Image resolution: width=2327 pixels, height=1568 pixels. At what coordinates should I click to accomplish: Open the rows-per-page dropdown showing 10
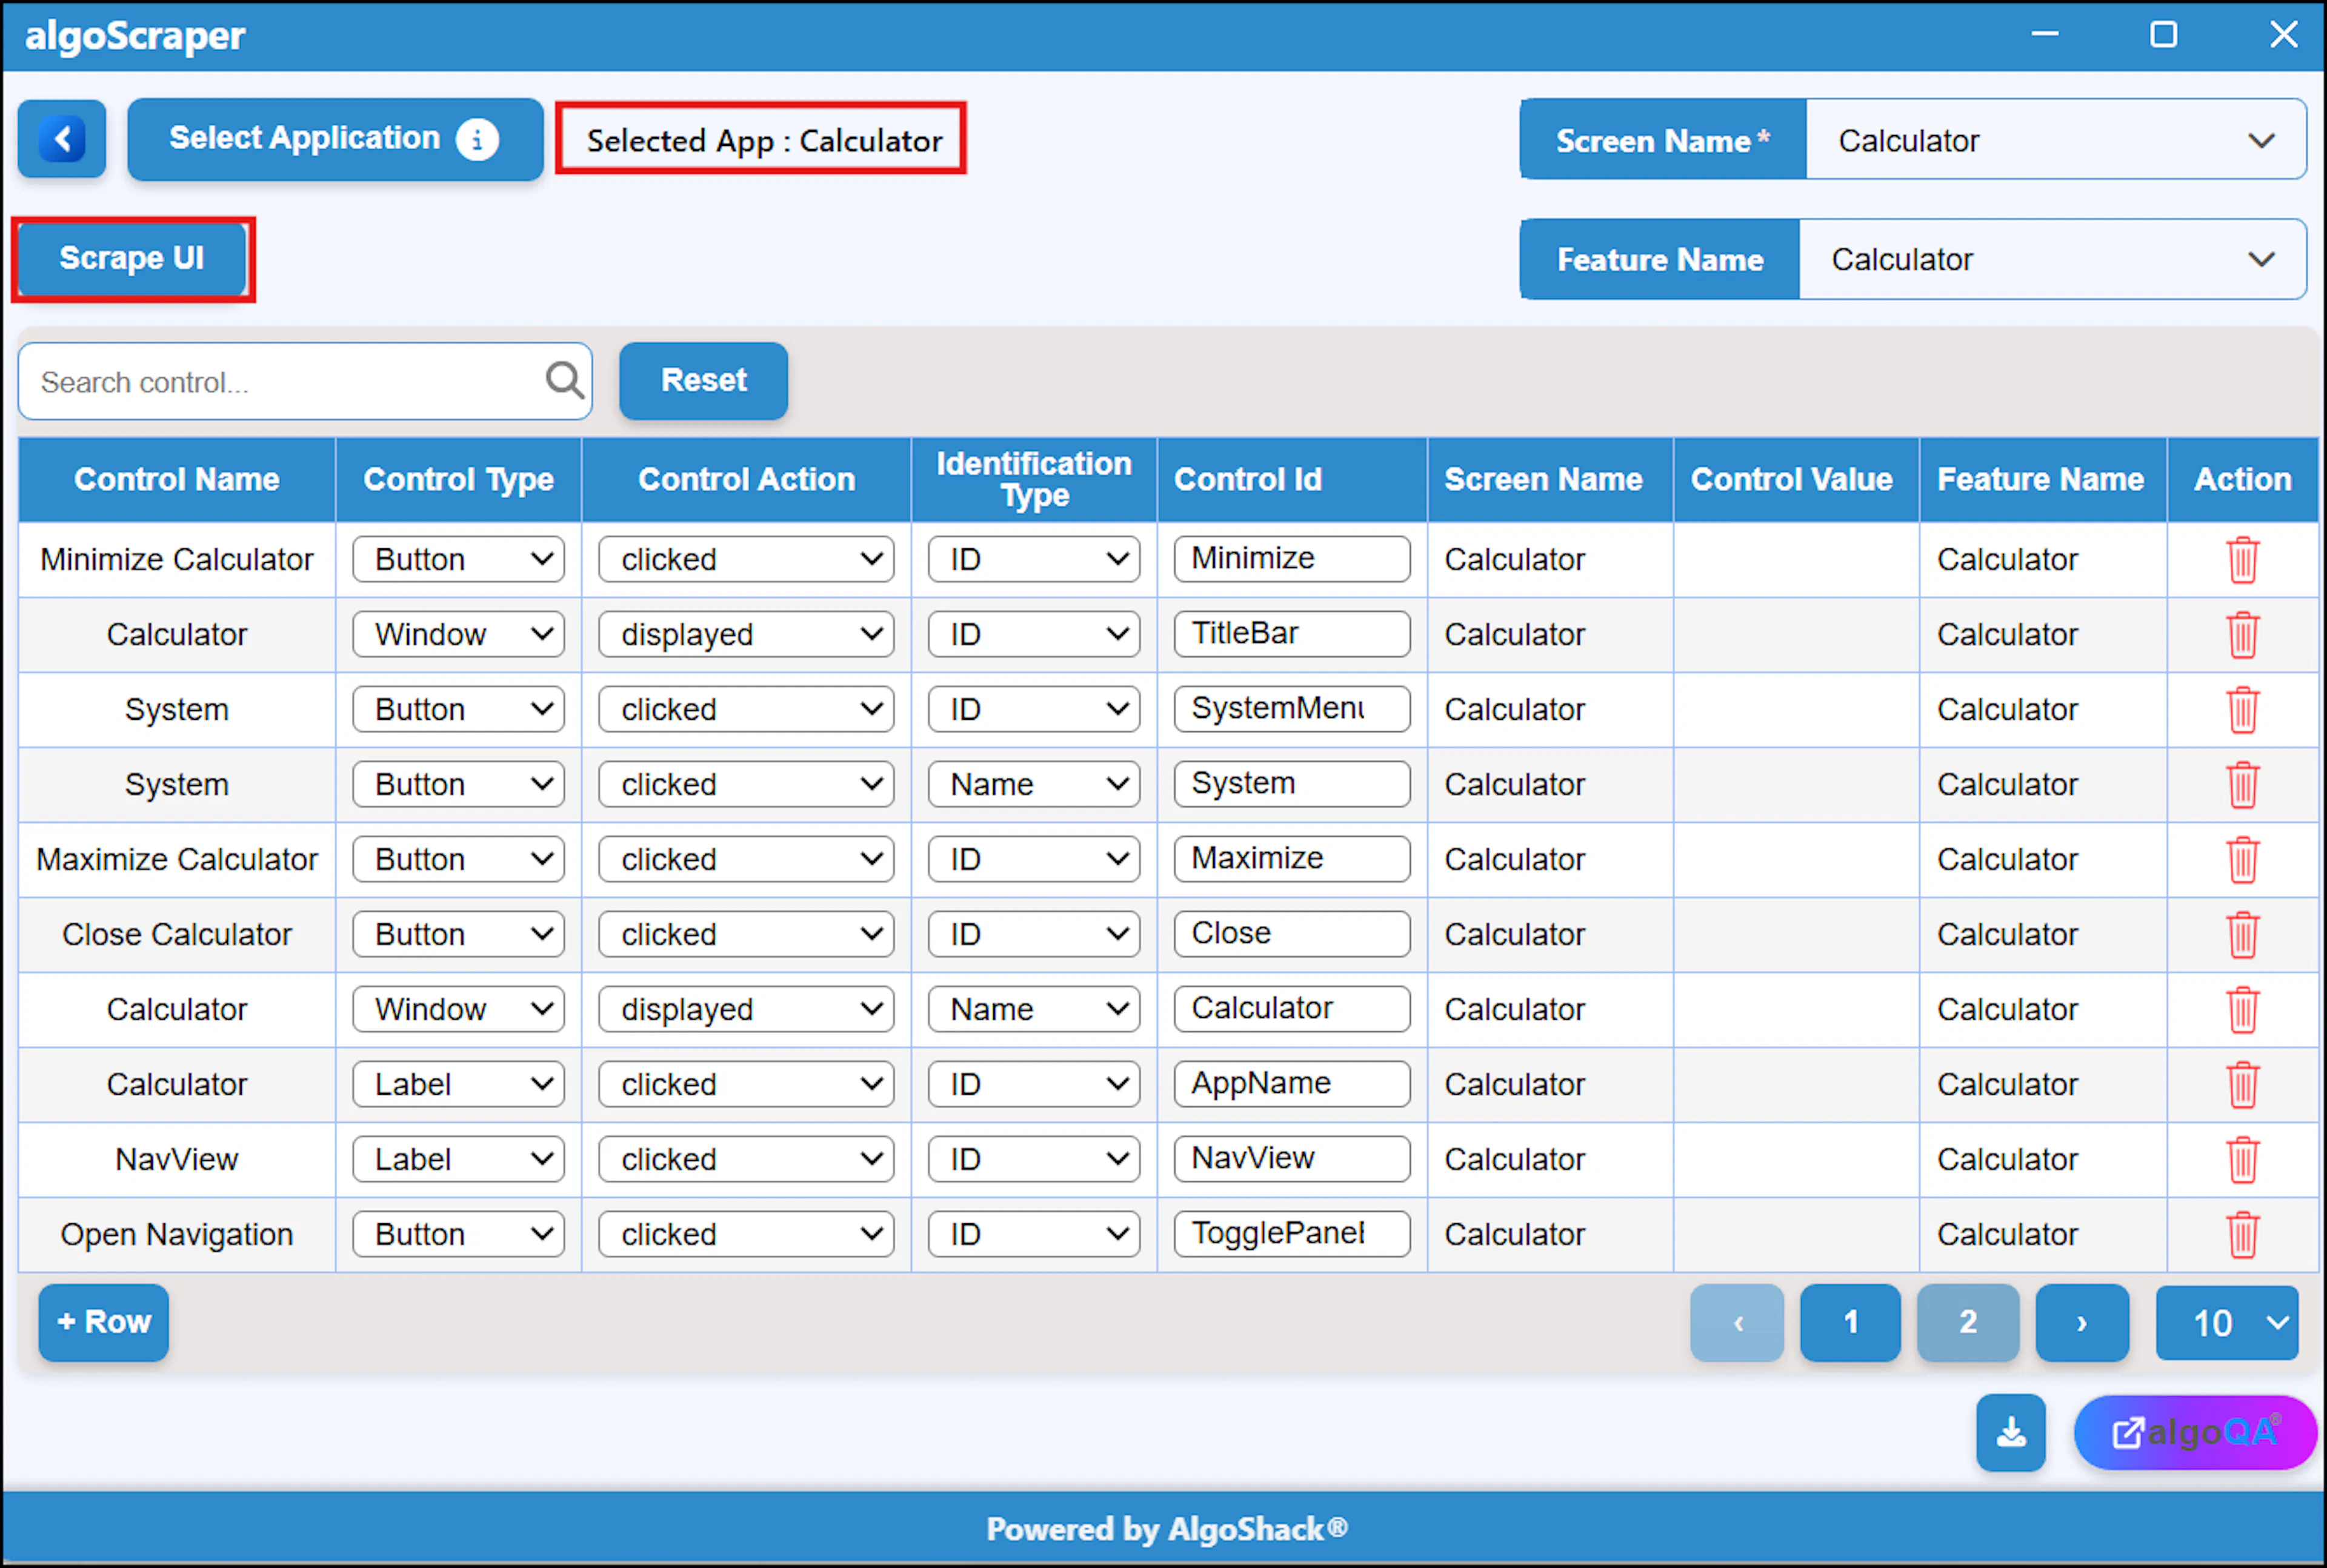point(2227,1323)
